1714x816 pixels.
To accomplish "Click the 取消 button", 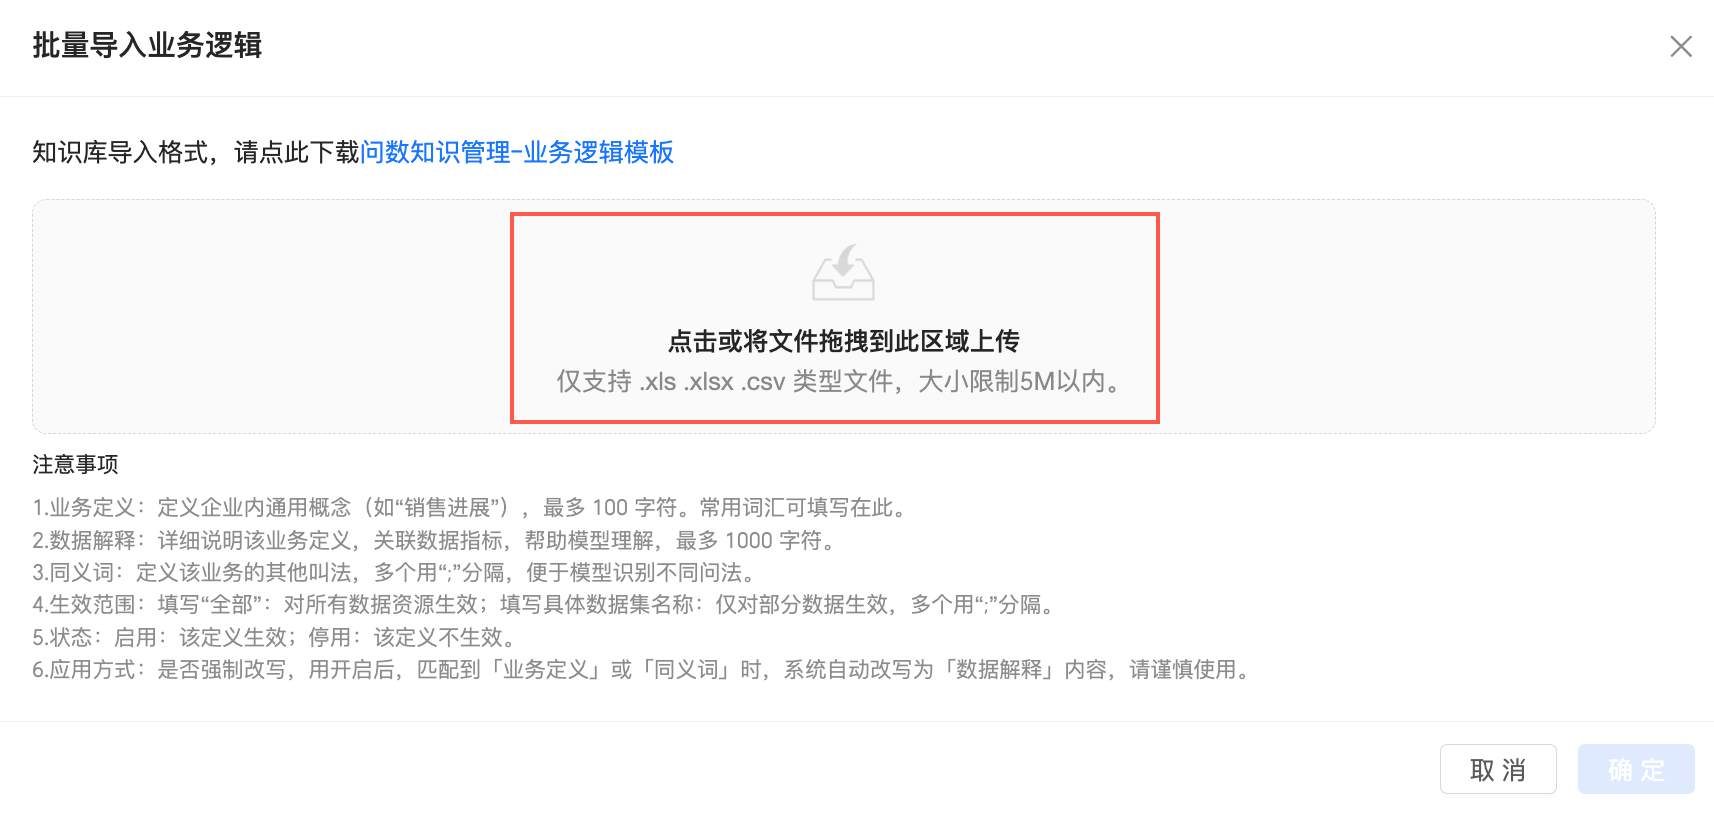I will [1498, 769].
